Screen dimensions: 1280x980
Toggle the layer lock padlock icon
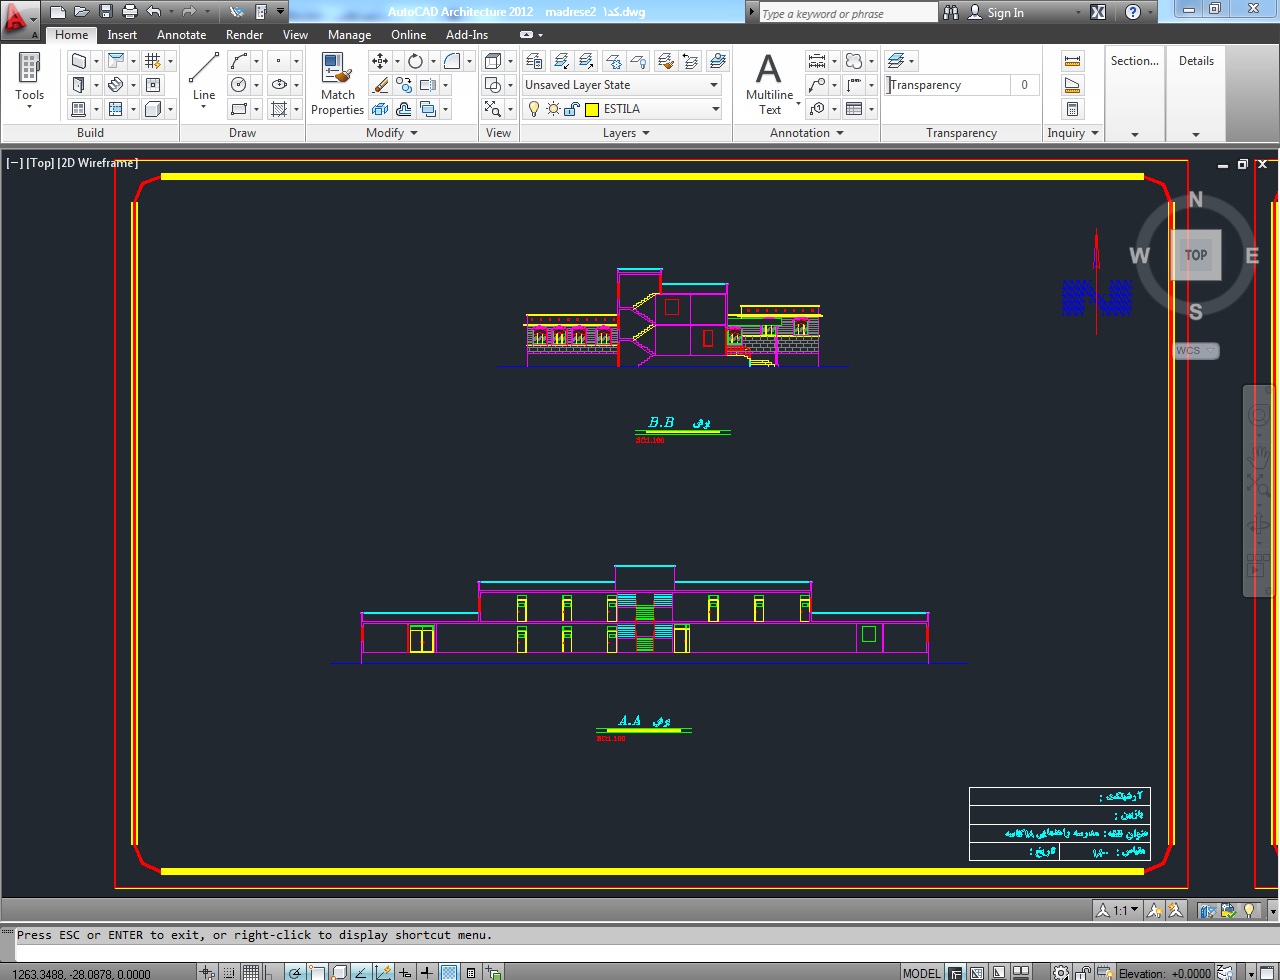pos(572,109)
